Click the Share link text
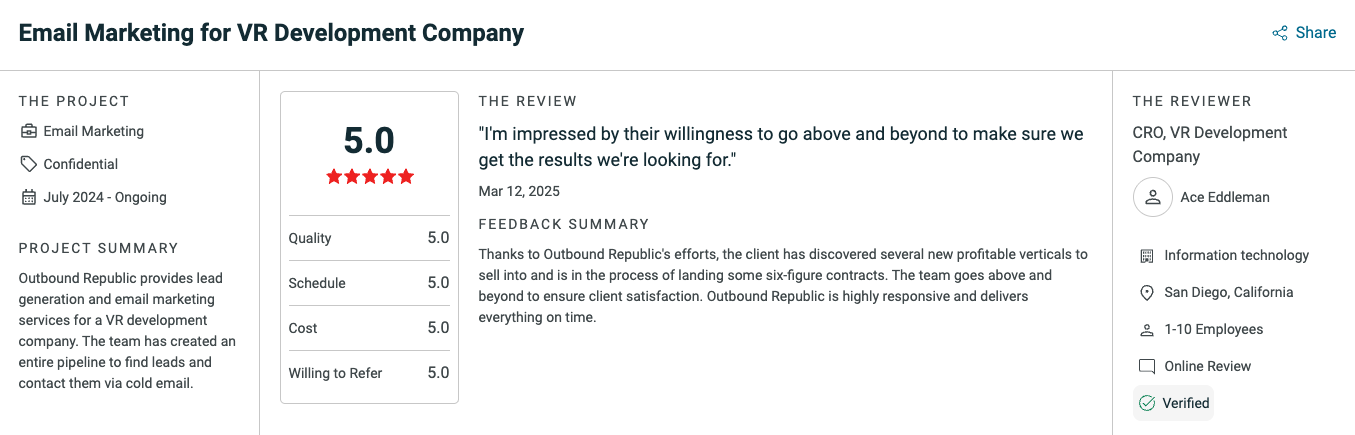Viewport: 1355px width, 435px height. point(1315,33)
